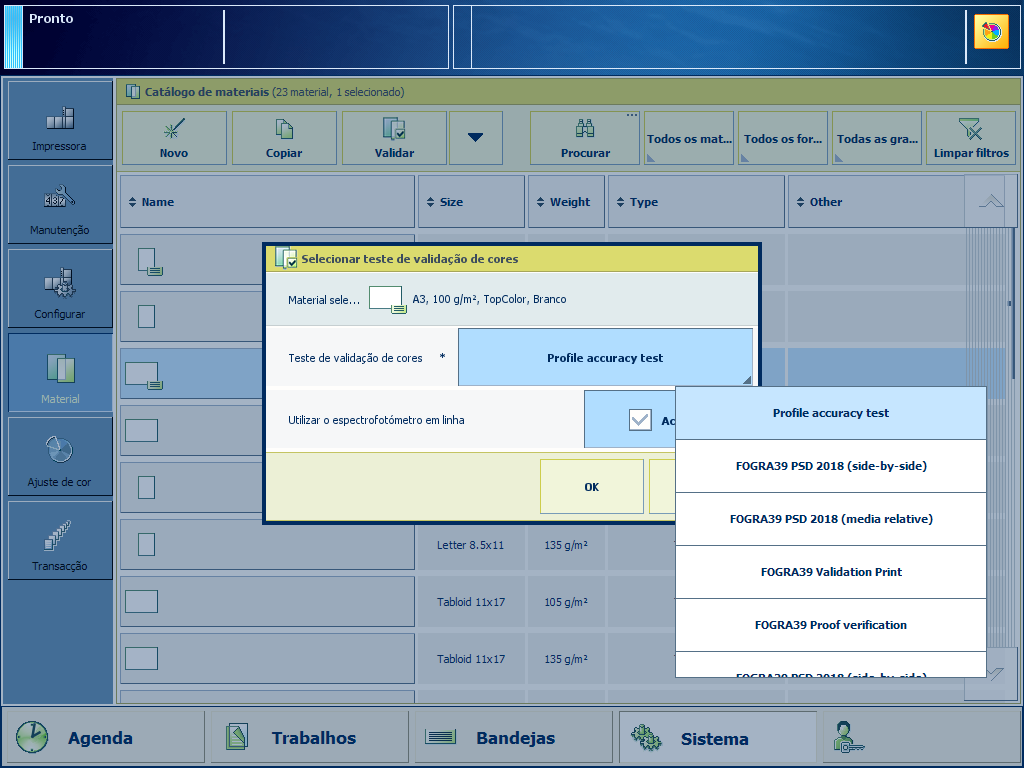The image size is (1024, 768).
Task: Select FOGRA39 Proof verification option
Action: 831,625
